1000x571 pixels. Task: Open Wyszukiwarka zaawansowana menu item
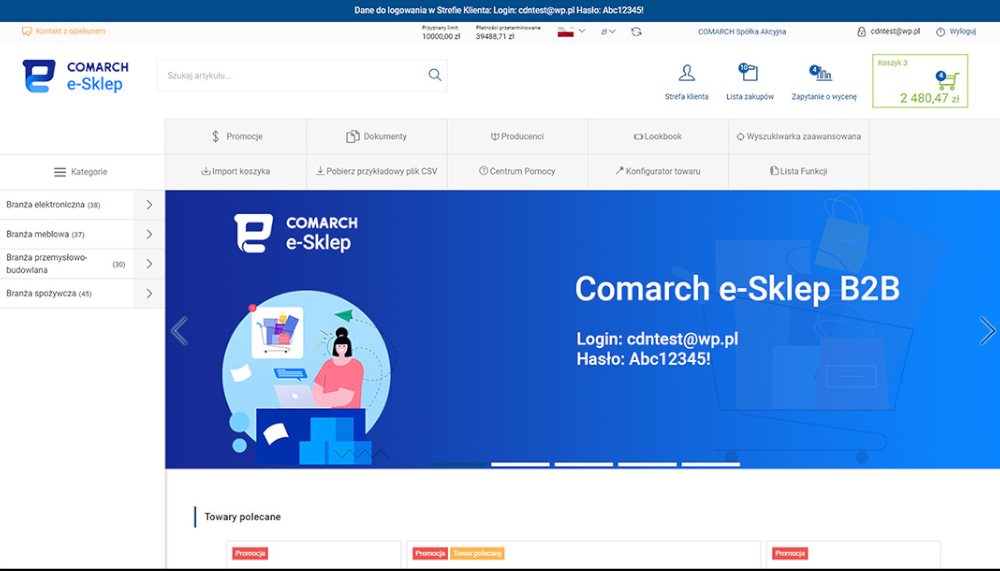tap(798, 136)
